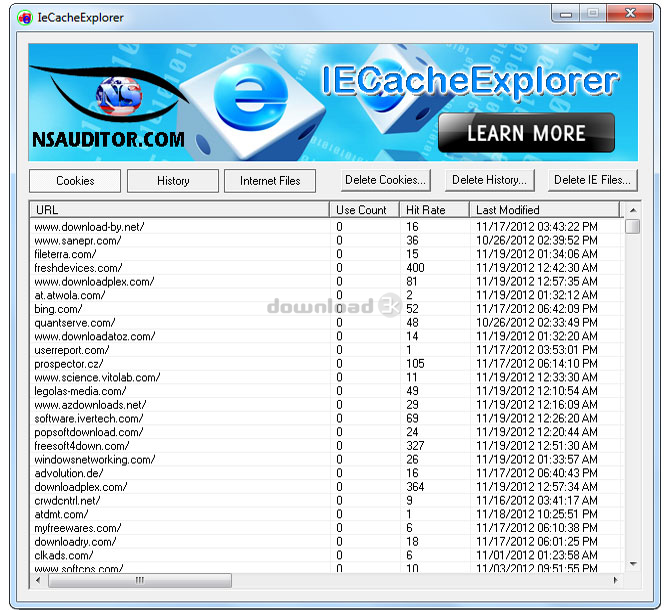Select the bing.com/ entry
Image resolution: width=670 pixels, height=610 pixels.
click(x=327, y=309)
